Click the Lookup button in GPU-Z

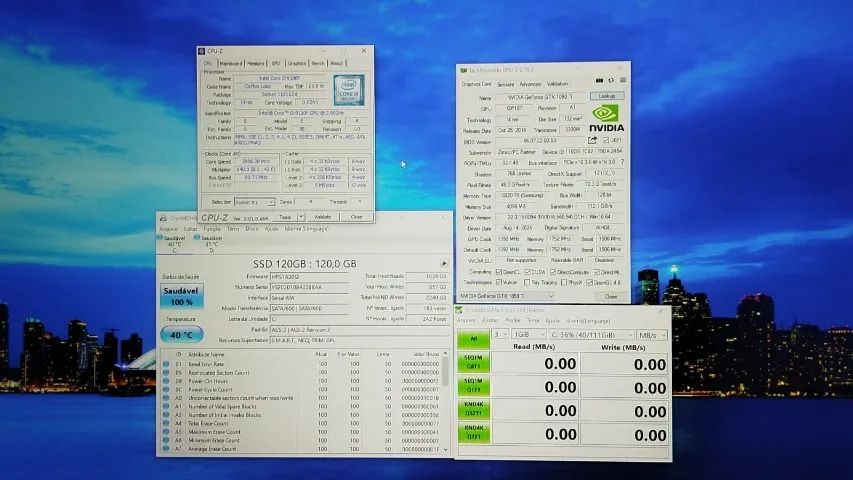[x=607, y=96]
